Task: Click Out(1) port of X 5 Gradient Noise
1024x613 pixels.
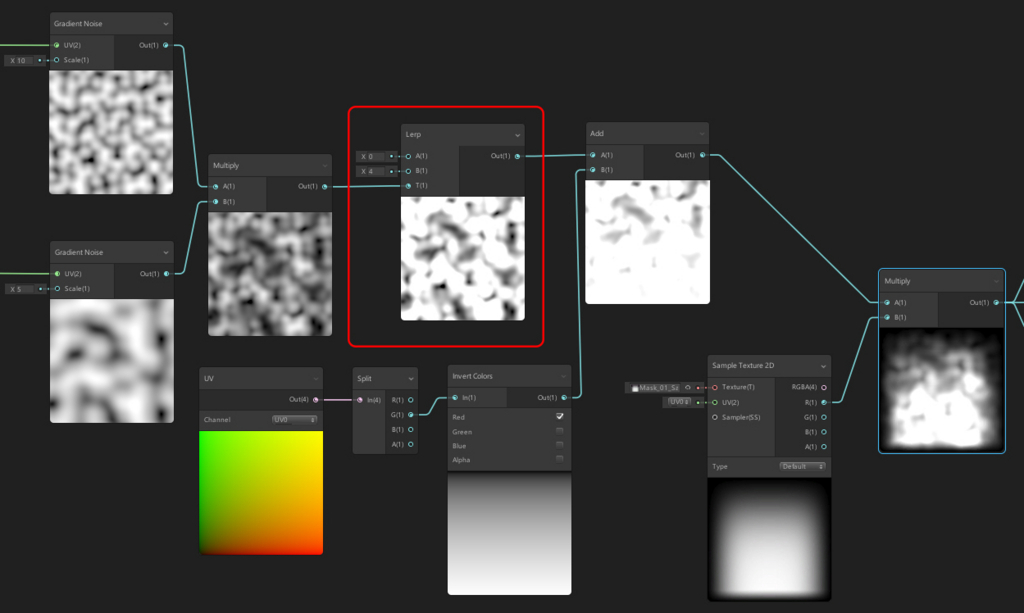Action: 167,274
